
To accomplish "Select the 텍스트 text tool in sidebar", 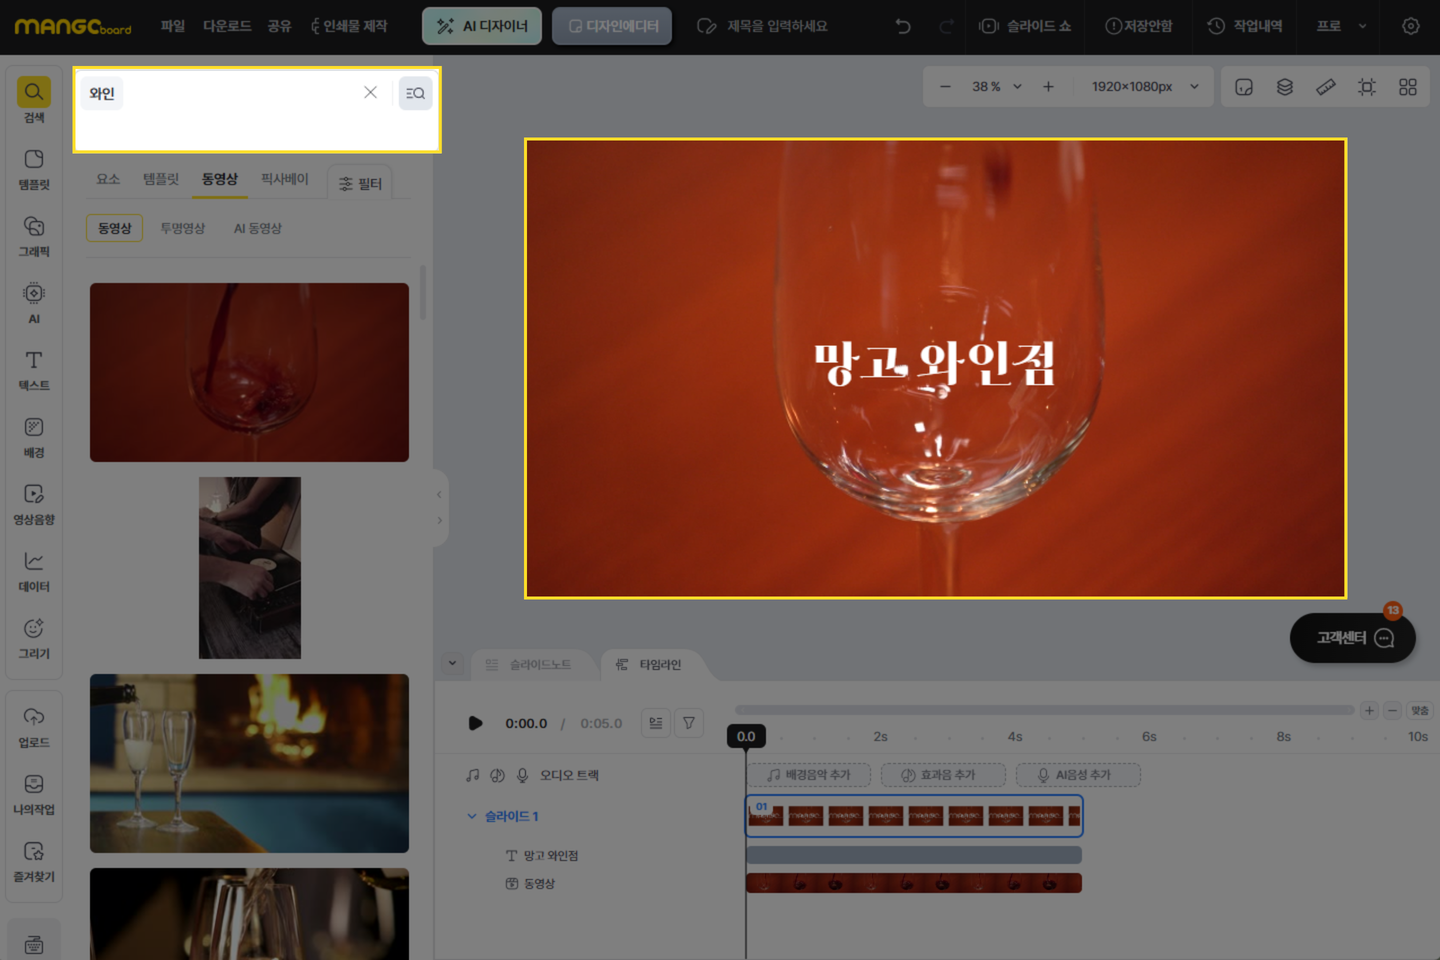I will click(x=34, y=370).
